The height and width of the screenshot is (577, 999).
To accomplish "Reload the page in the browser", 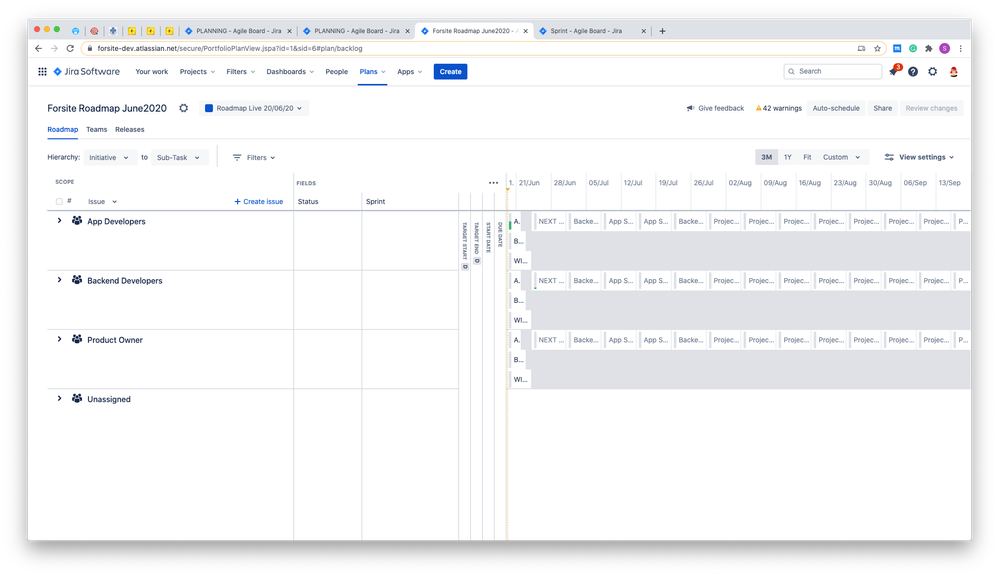I will pyautogui.click(x=70, y=48).
